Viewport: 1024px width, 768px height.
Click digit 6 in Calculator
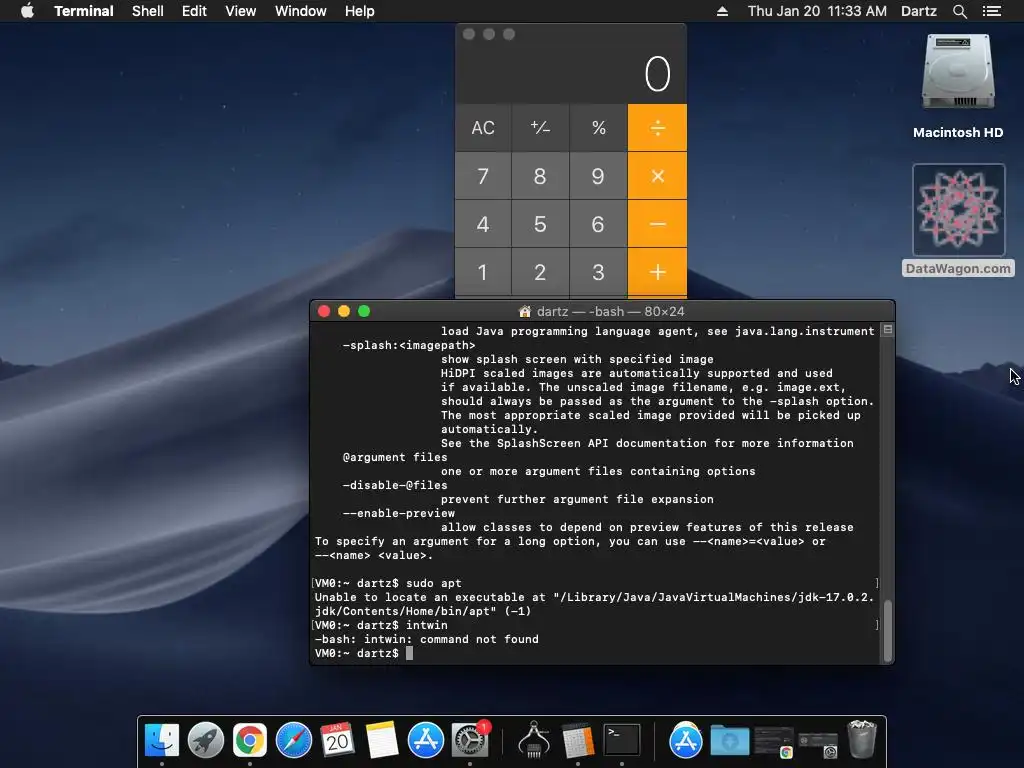[x=598, y=224]
